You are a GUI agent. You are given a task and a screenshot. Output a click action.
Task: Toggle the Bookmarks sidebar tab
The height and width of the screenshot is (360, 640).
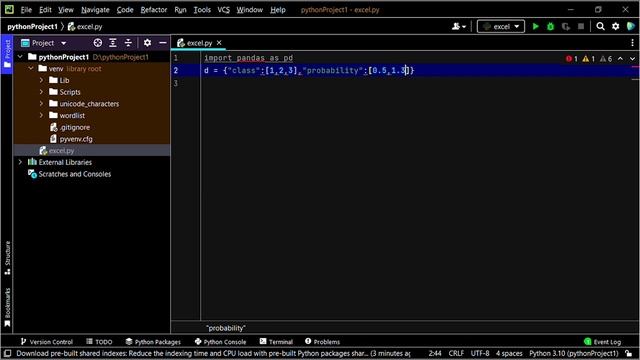pyautogui.click(x=7, y=307)
